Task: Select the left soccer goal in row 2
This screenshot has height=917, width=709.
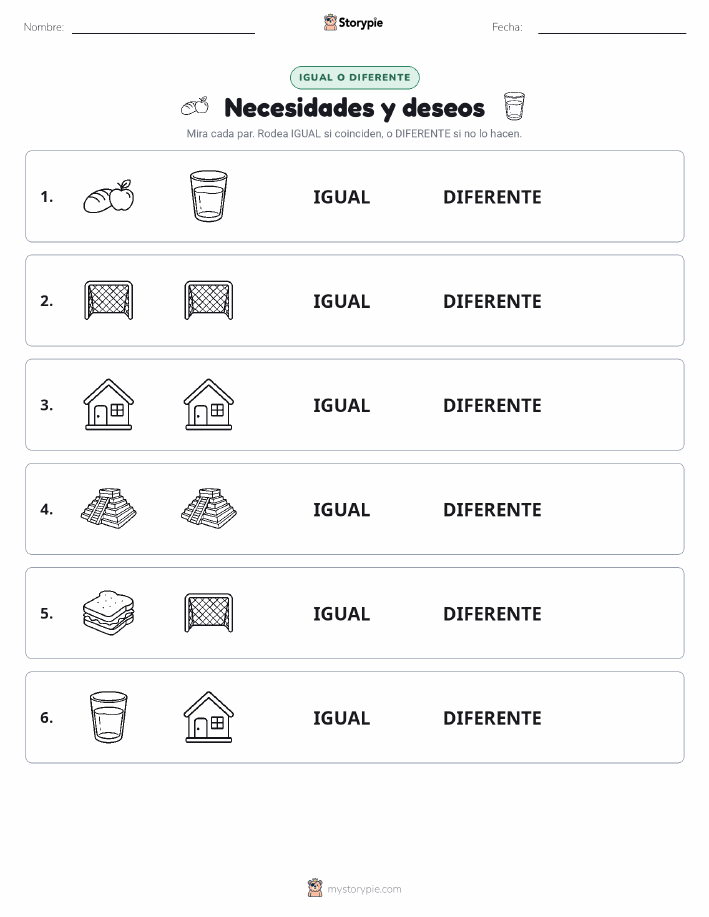Action: pos(109,301)
